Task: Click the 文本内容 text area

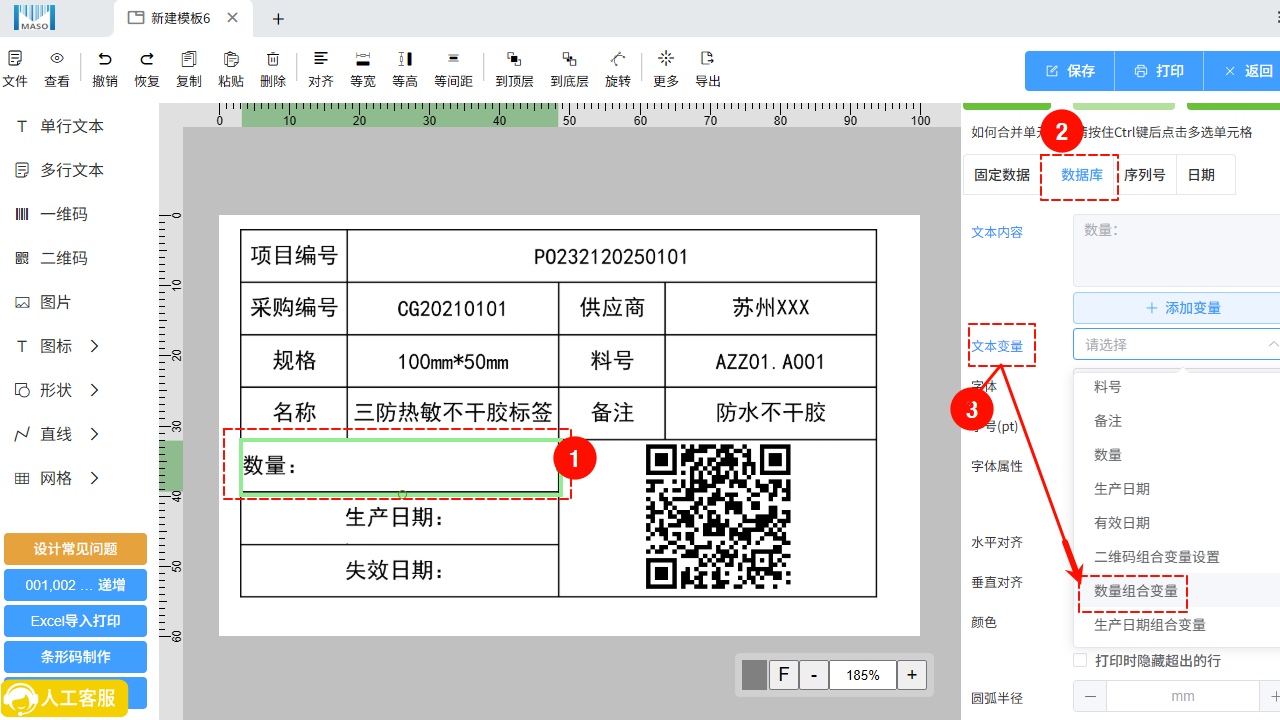Action: tap(1177, 250)
